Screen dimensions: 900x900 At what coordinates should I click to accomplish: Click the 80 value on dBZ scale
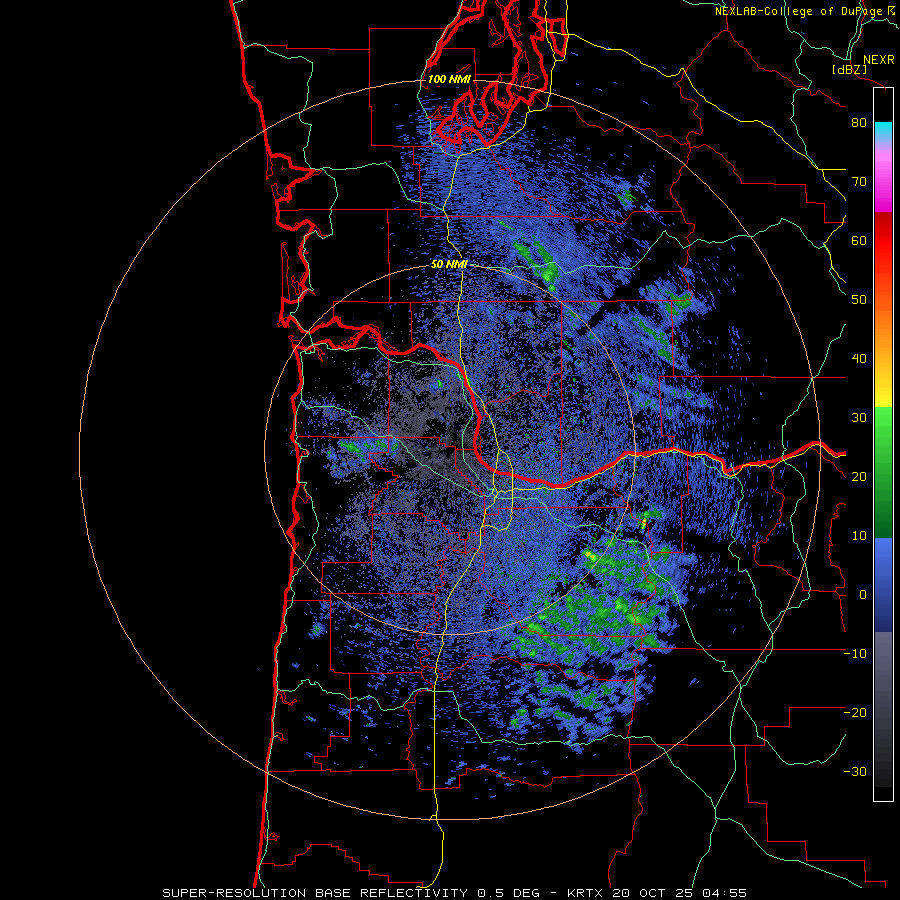859,123
